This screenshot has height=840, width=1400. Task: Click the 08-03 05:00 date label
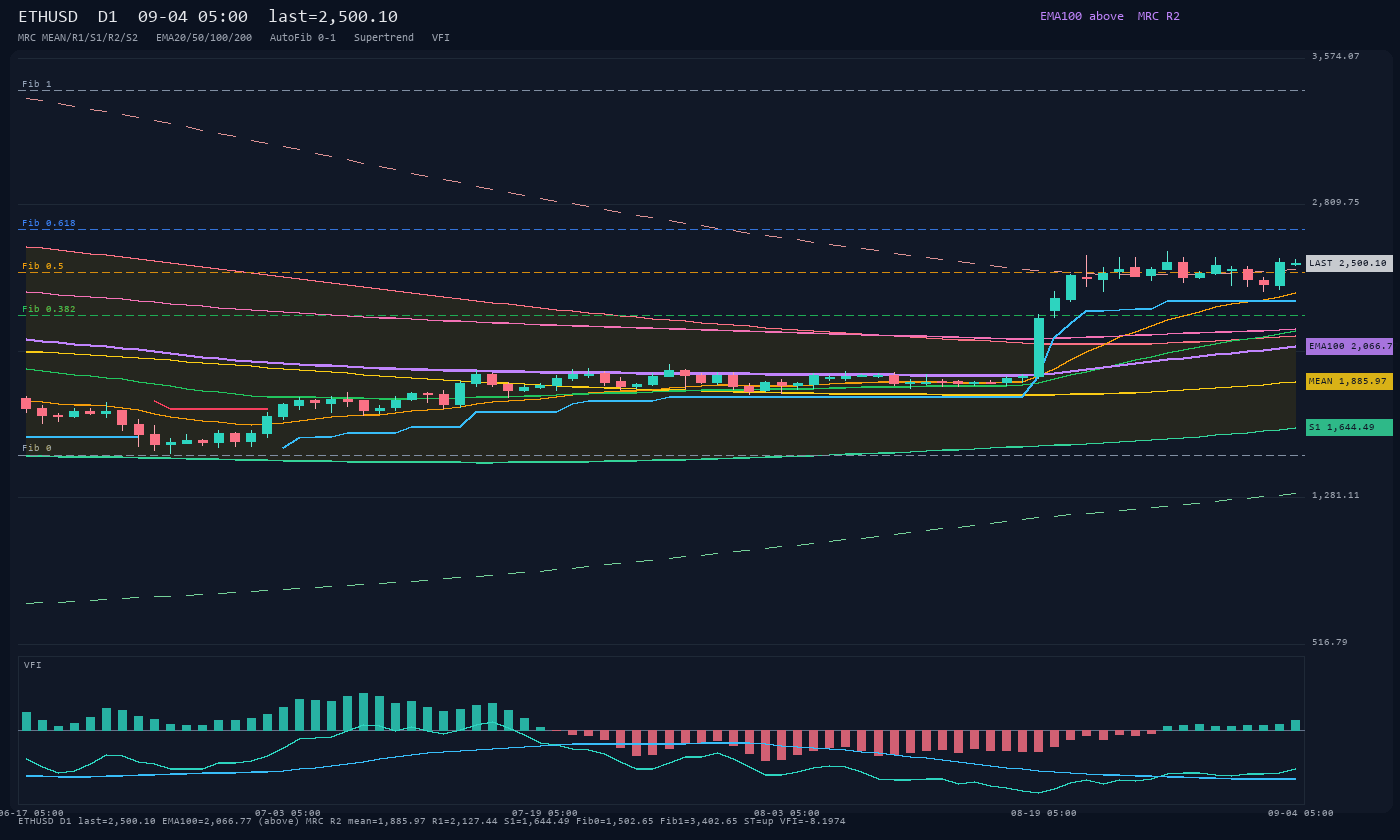[787, 813]
